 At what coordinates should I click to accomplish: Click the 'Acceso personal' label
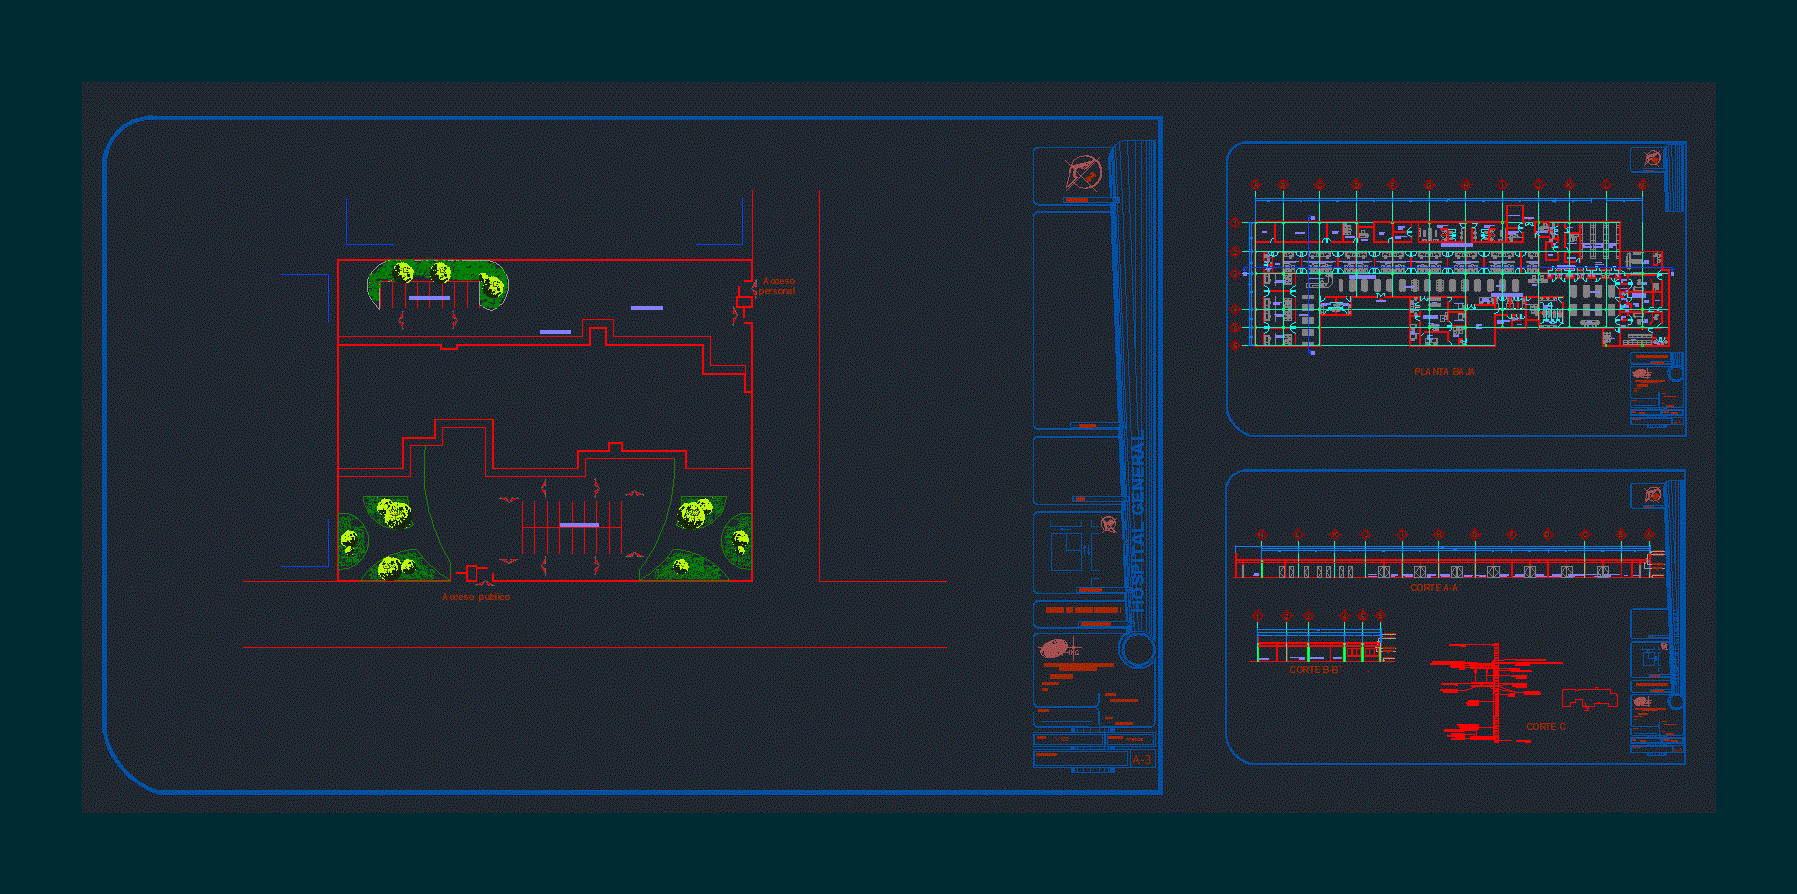pyautogui.click(x=777, y=286)
